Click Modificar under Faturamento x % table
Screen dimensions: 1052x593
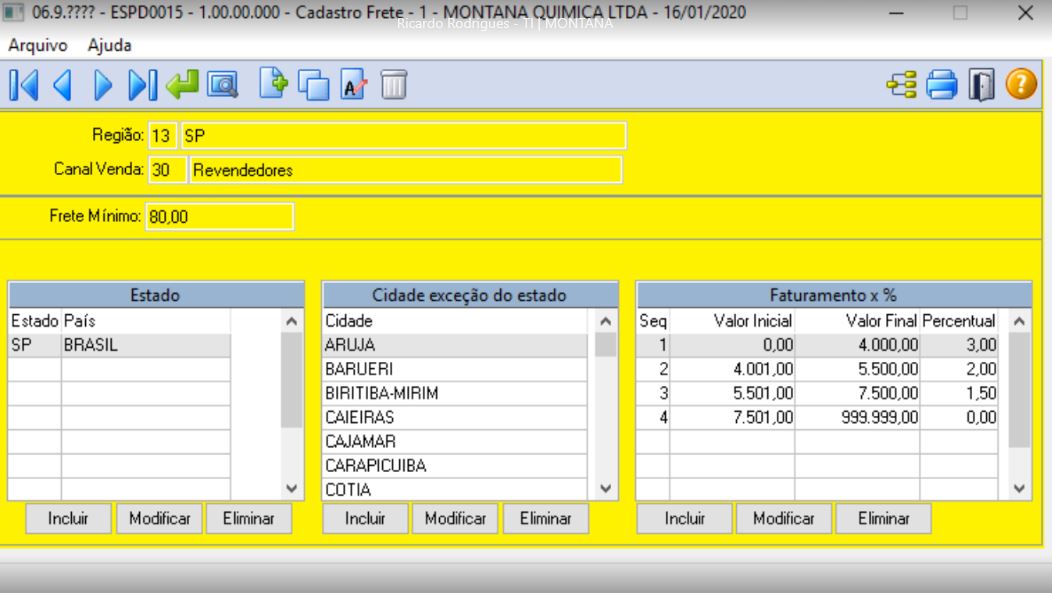pos(784,519)
